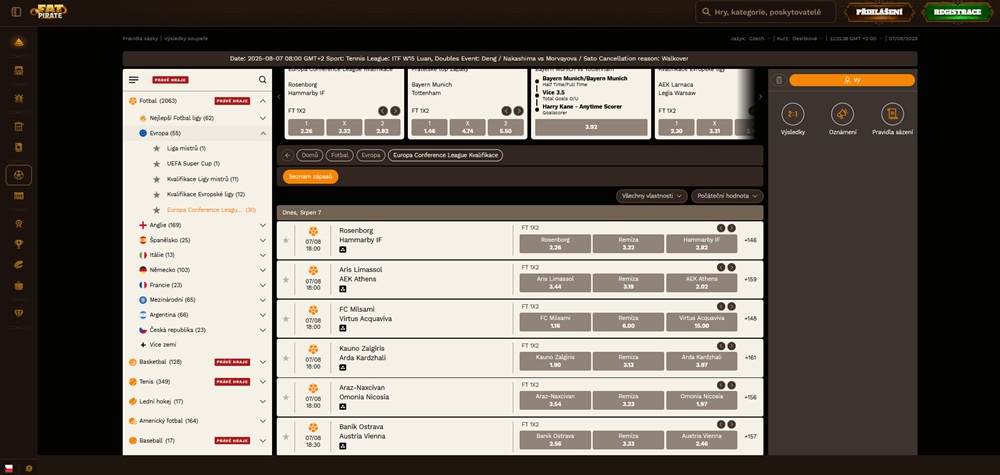
Task: Star the FC Milsami vs Virtus Acquaviva match
Action: pos(286,318)
